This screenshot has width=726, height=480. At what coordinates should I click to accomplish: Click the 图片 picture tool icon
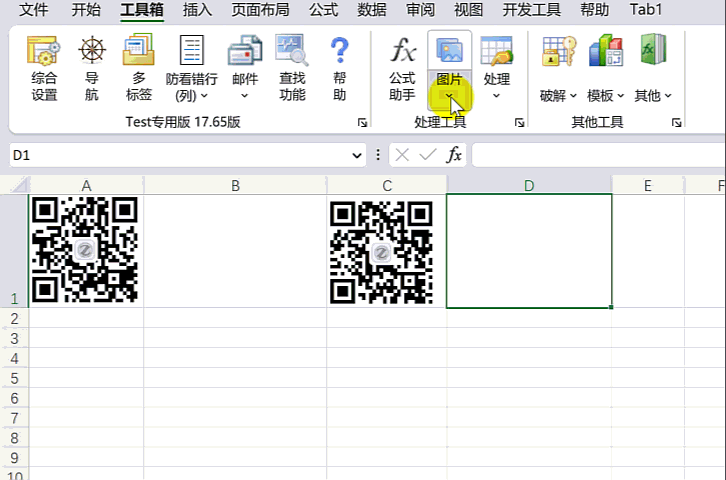pos(449,52)
